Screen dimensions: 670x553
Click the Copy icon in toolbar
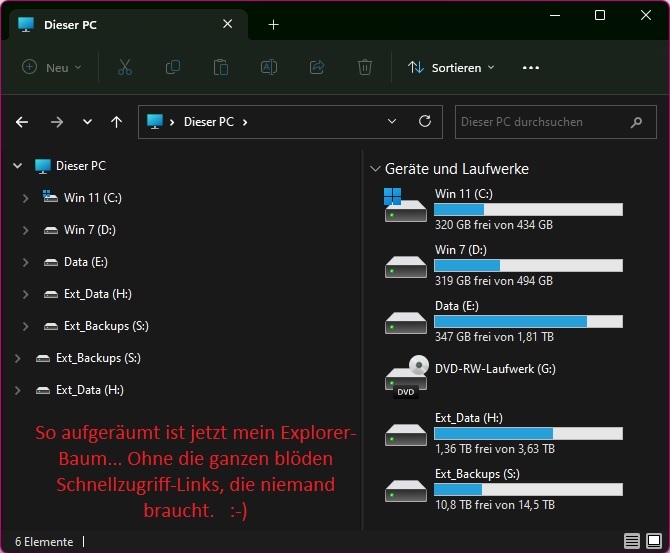pyautogui.click(x=173, y=67)
